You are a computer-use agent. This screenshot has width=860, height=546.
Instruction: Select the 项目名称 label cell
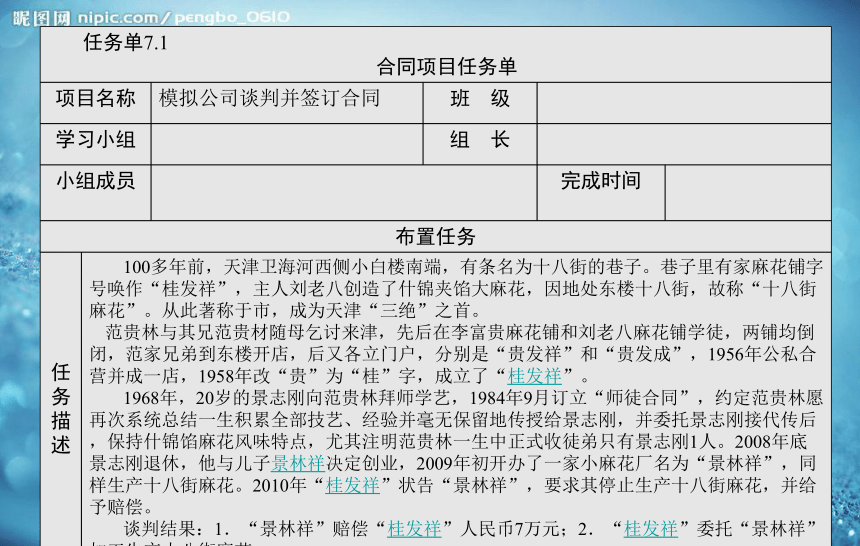pos(96,103)
